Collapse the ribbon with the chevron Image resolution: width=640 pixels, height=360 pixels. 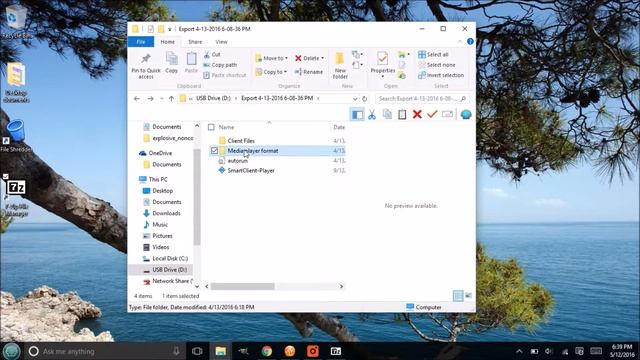click(x=460, y=42)
